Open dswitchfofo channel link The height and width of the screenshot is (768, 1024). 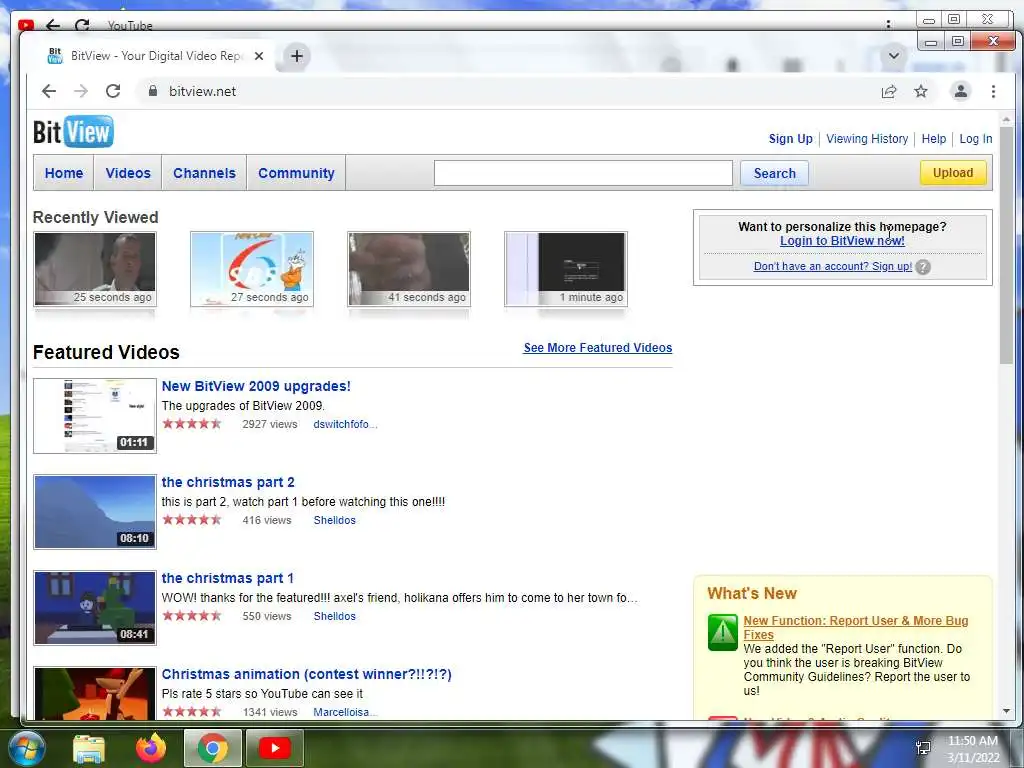[345, 424]
